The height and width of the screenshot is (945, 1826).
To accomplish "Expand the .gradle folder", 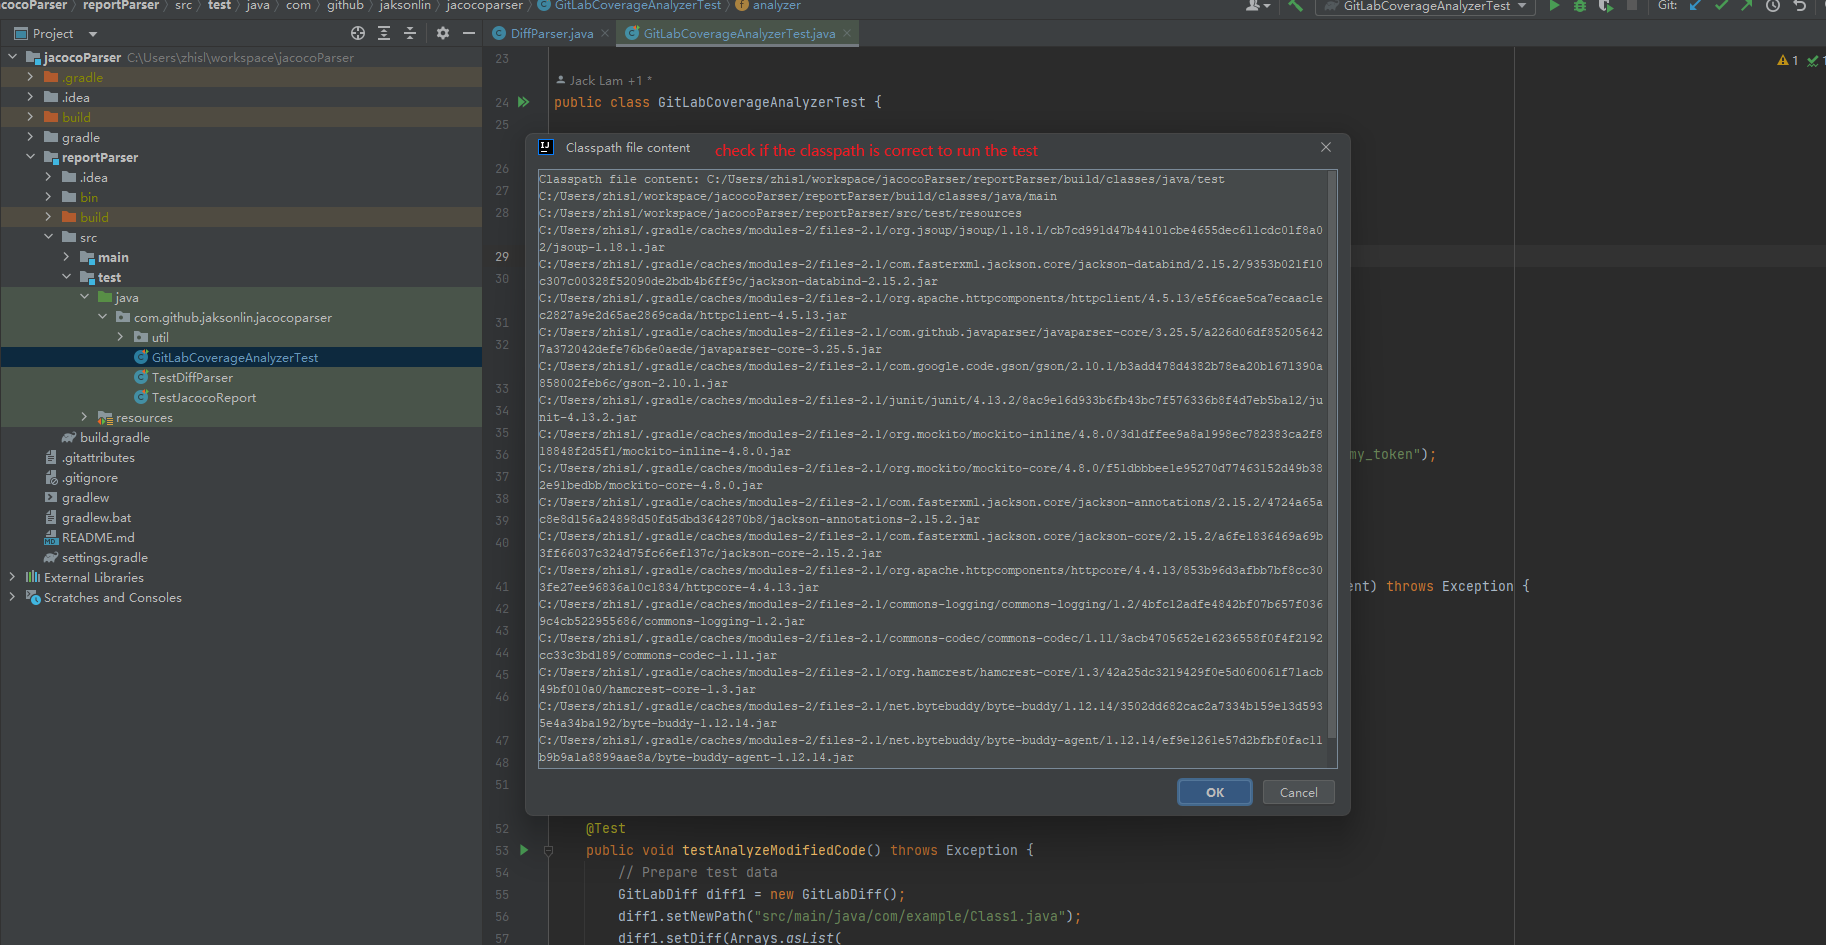I will click(30, 77).
